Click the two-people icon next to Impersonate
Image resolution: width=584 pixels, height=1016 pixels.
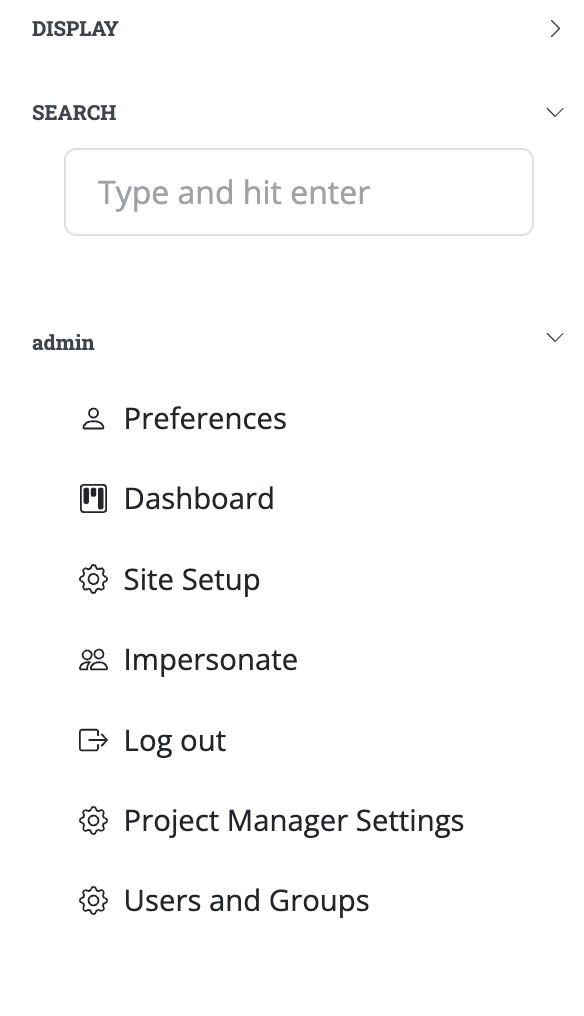[93, 660]
